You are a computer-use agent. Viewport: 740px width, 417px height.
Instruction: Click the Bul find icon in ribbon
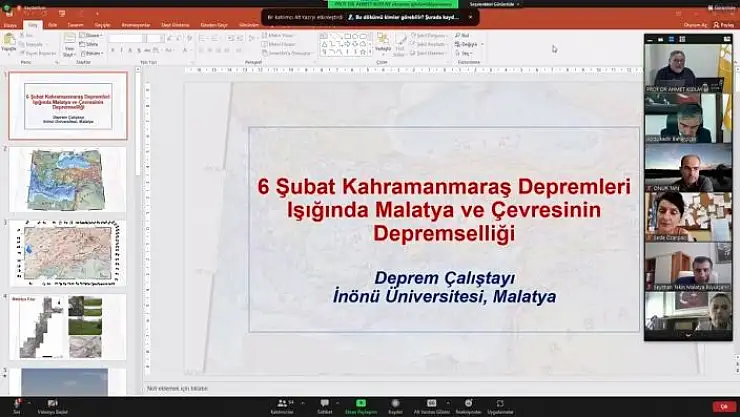(x=464, y=35)
